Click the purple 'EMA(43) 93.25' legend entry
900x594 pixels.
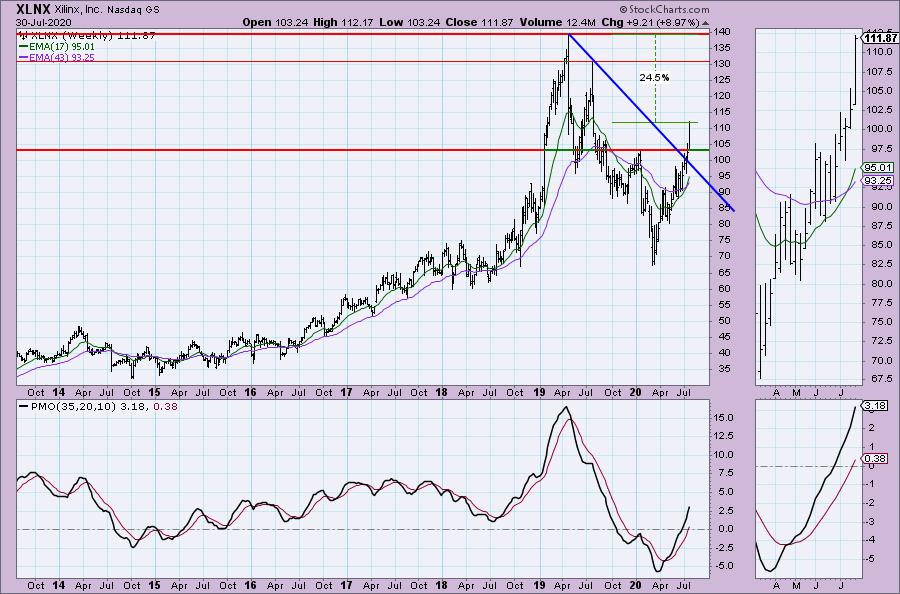(x=57, y=57)
